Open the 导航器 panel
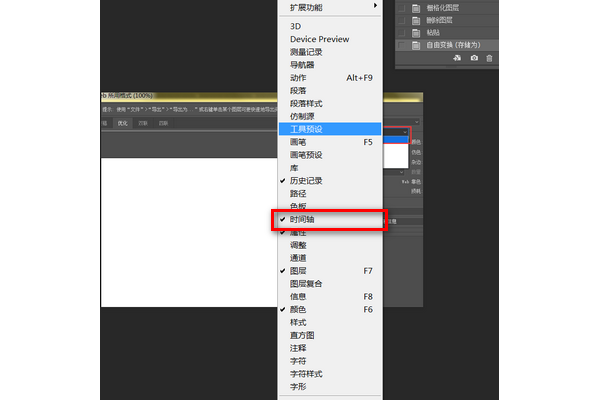 coord(330,65)
